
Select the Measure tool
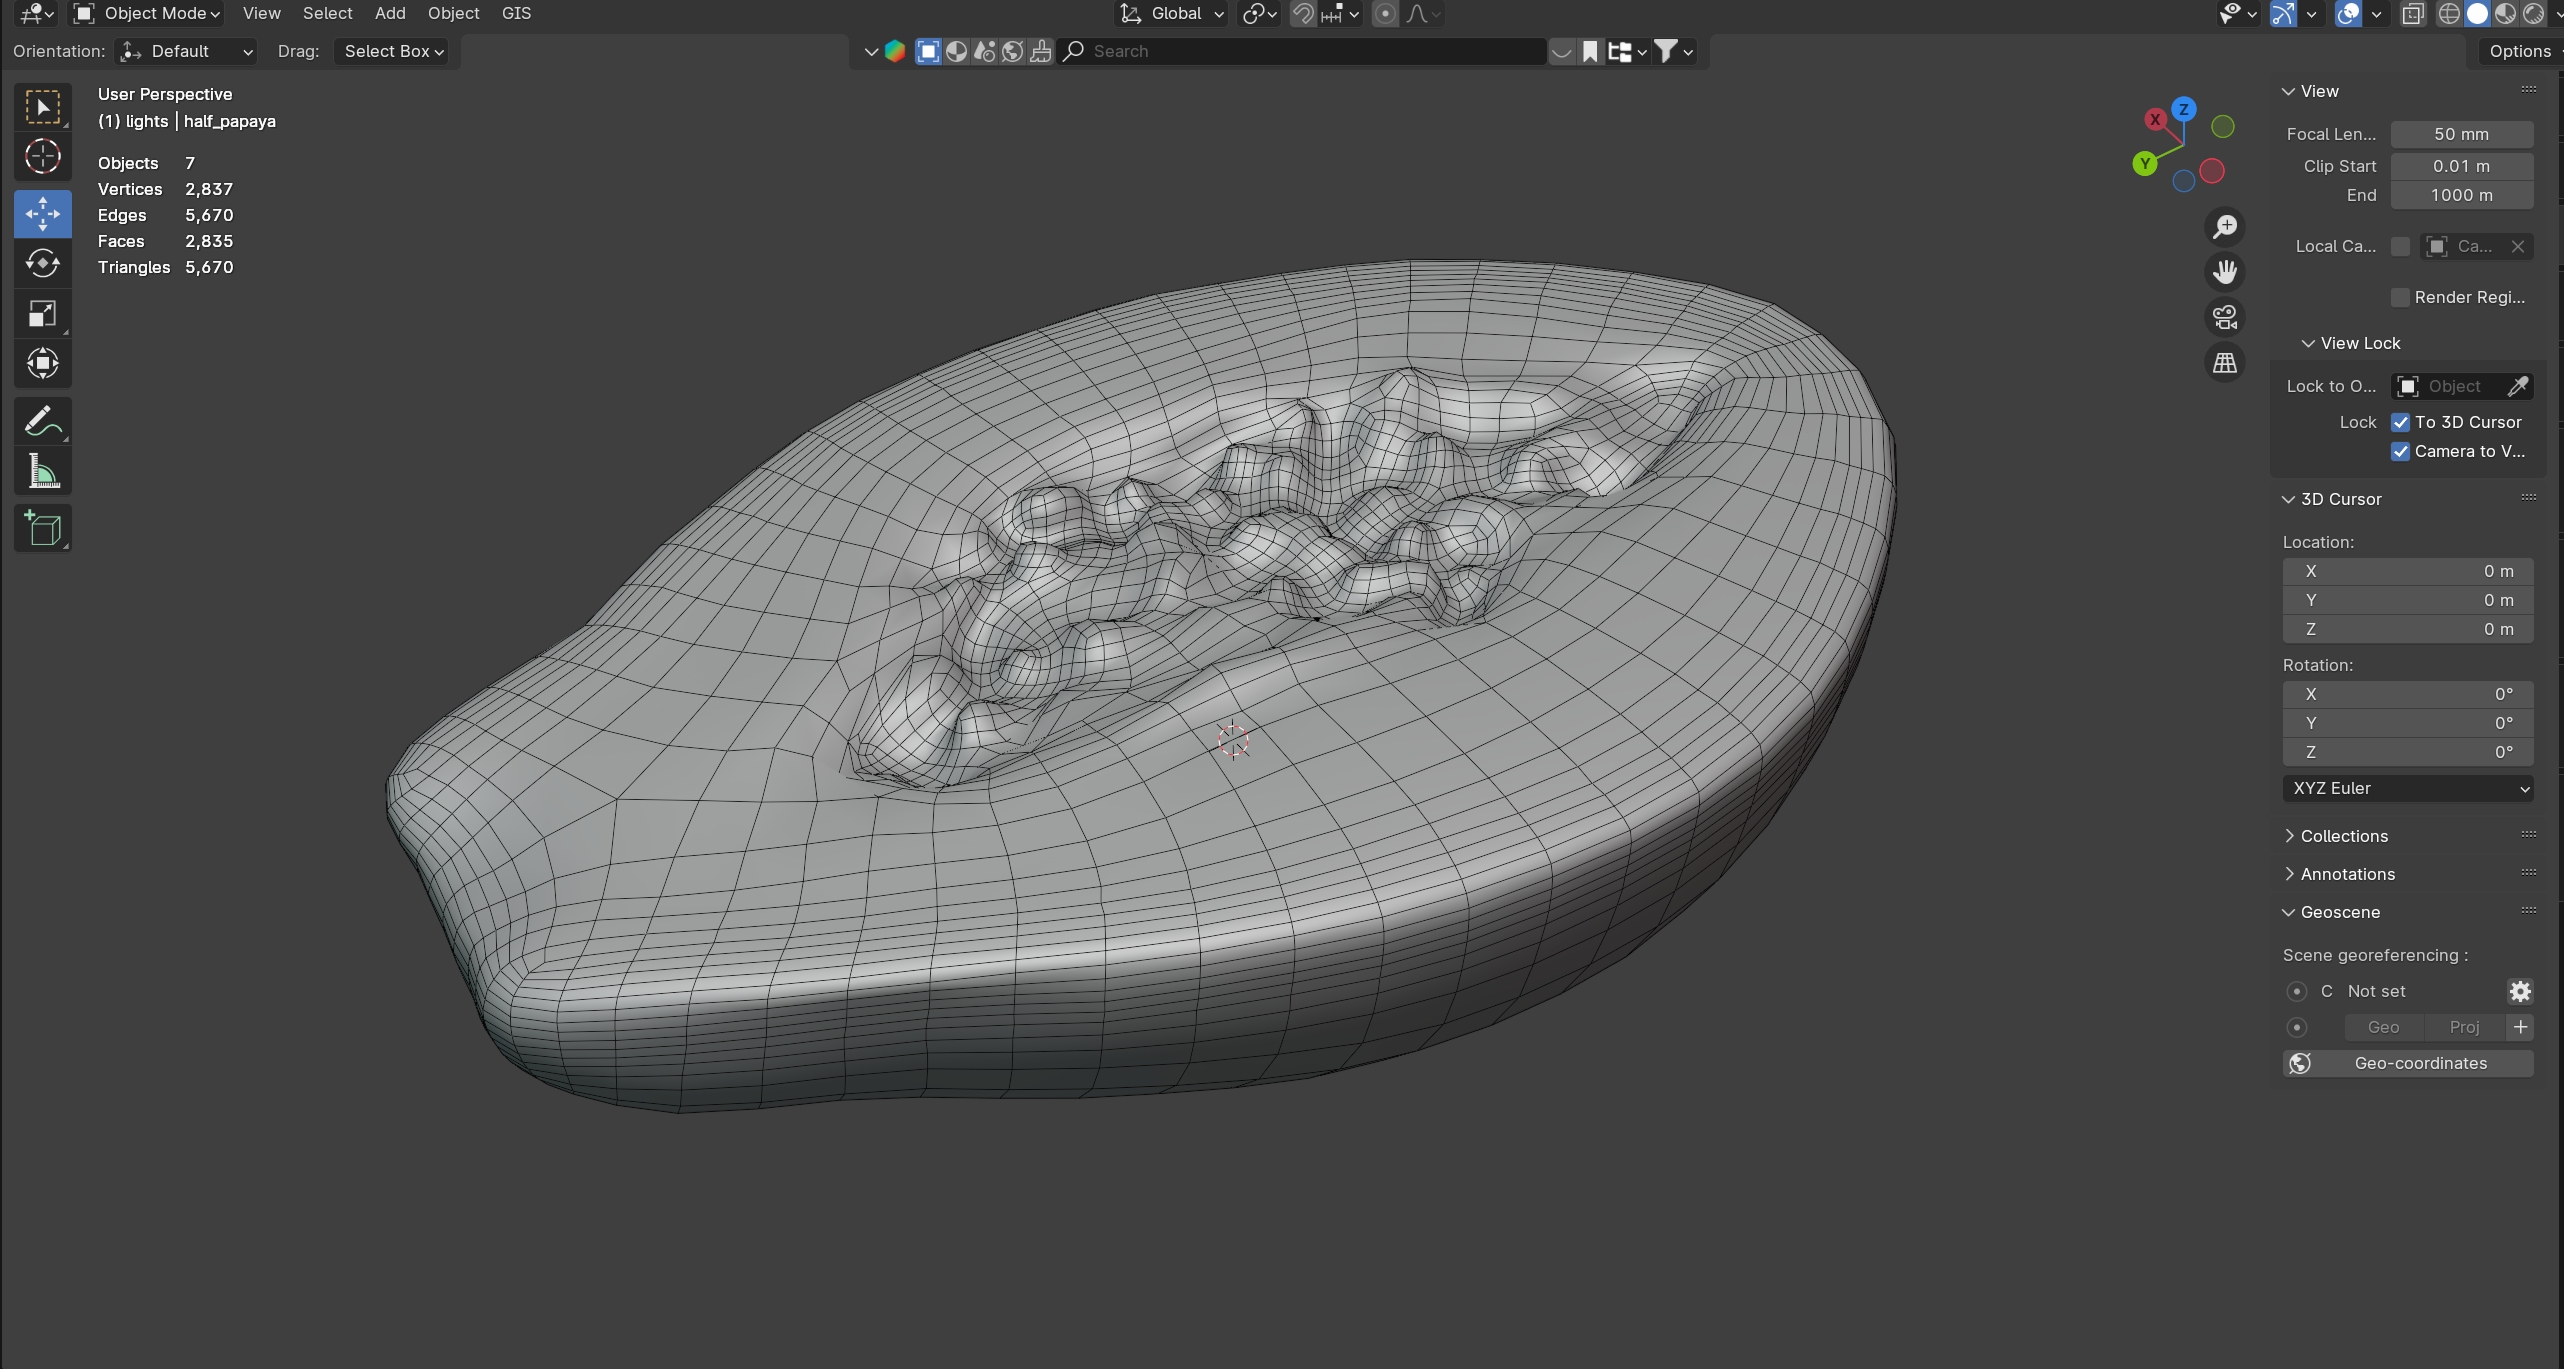pos(42,472)
